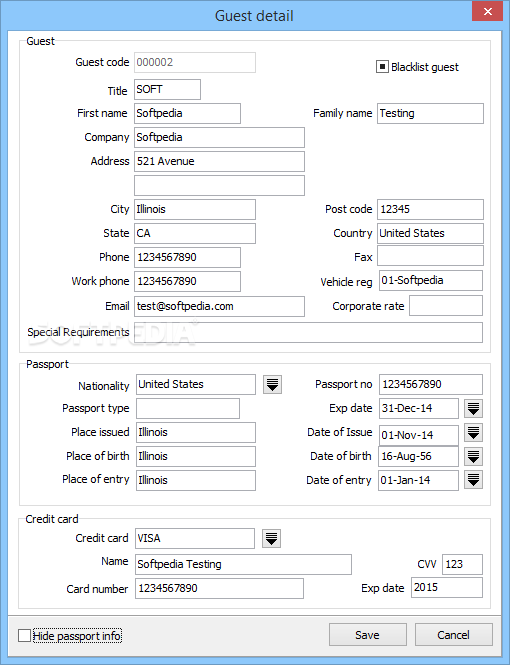Click the empty Fax field
Screen dimensions: 510x665
coord(430,256)
